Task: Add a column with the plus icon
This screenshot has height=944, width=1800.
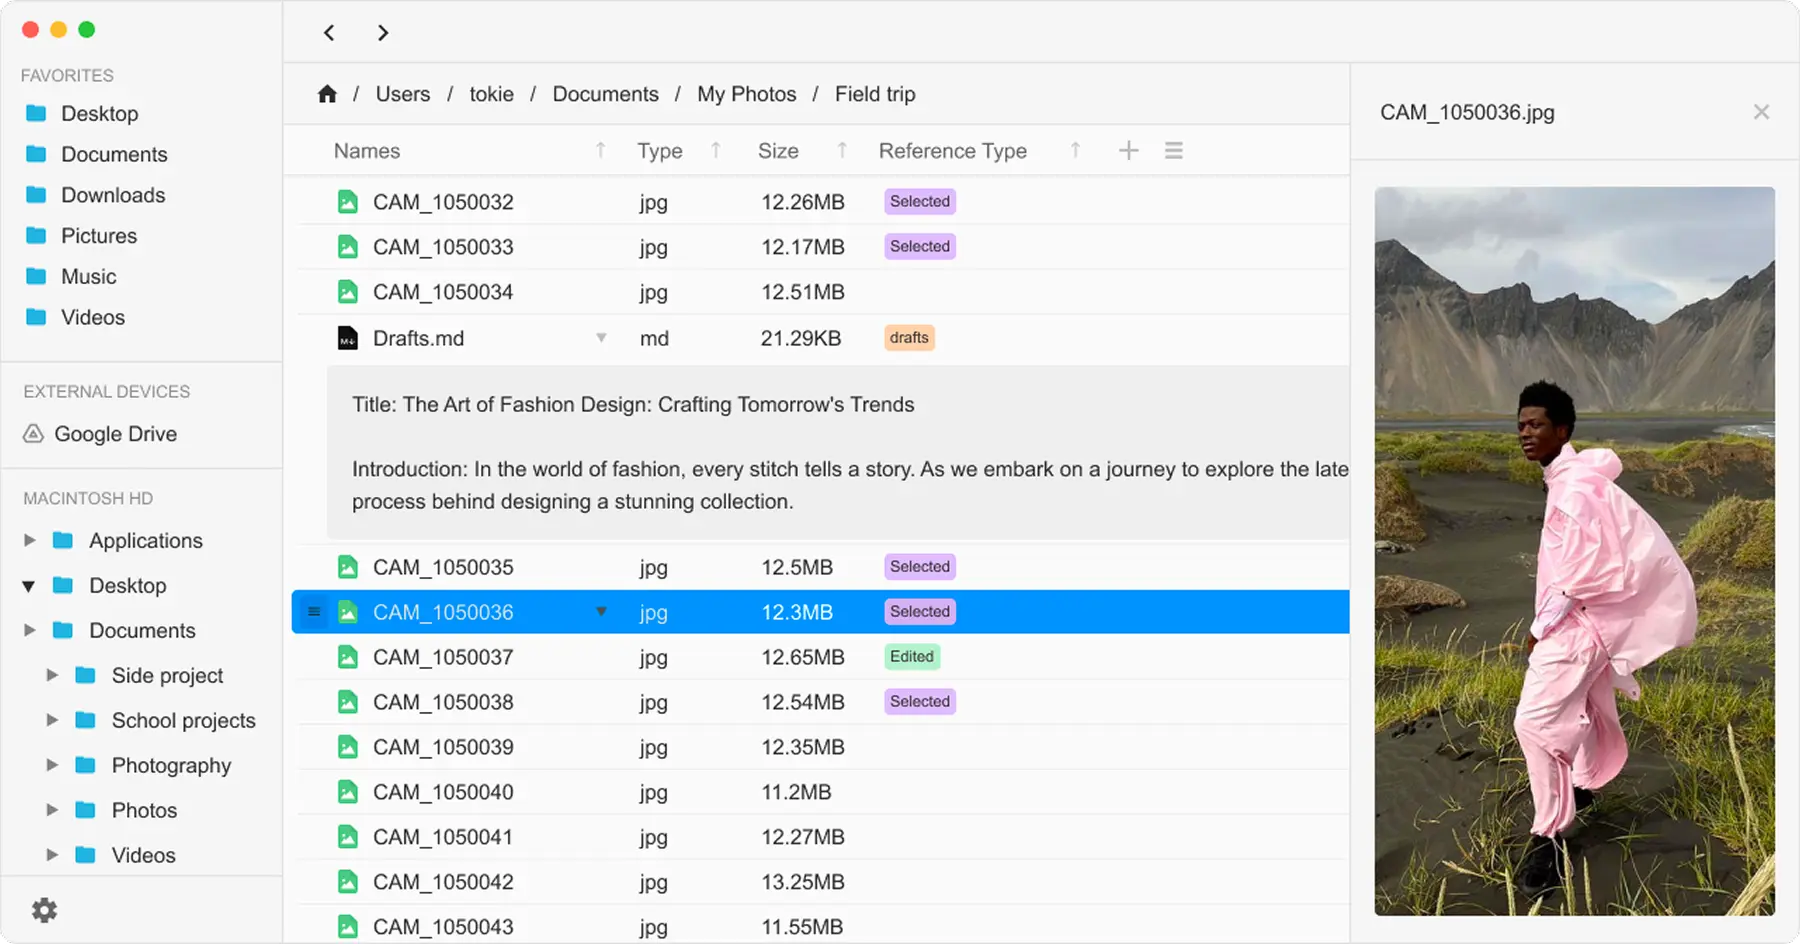Action: [x=1128, y=151]
